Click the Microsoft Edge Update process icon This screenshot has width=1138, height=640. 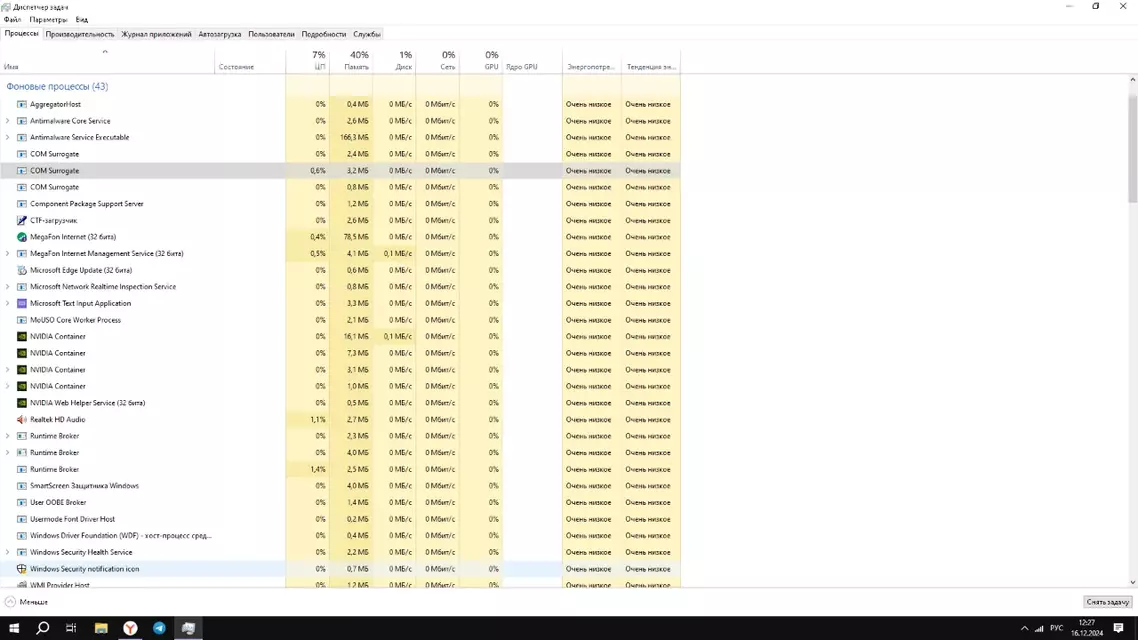click(22, 271)
